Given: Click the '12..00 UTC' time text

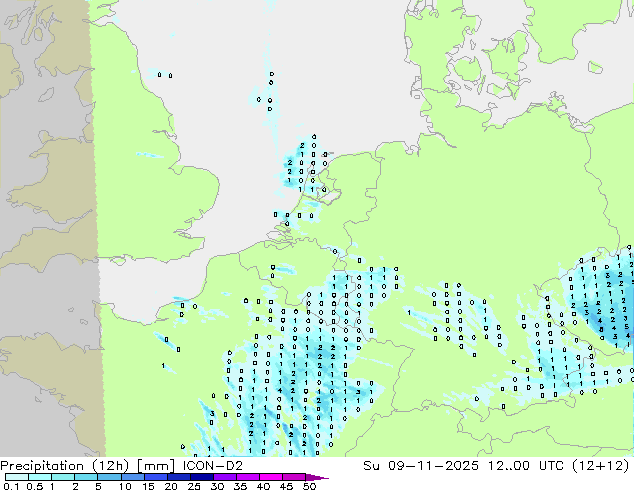Looking at the screenshot, I should click(528, 466).
